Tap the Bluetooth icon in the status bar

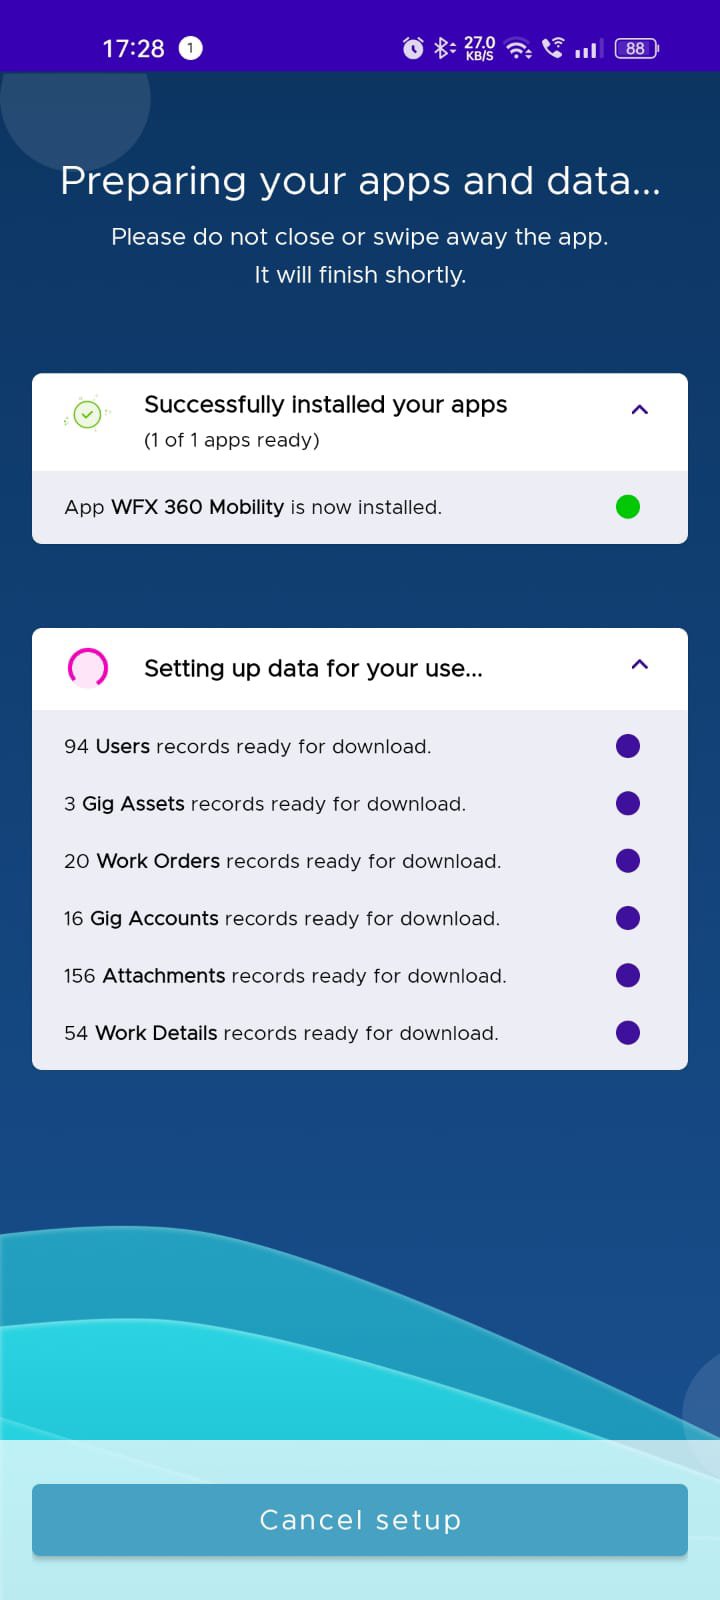443,47
